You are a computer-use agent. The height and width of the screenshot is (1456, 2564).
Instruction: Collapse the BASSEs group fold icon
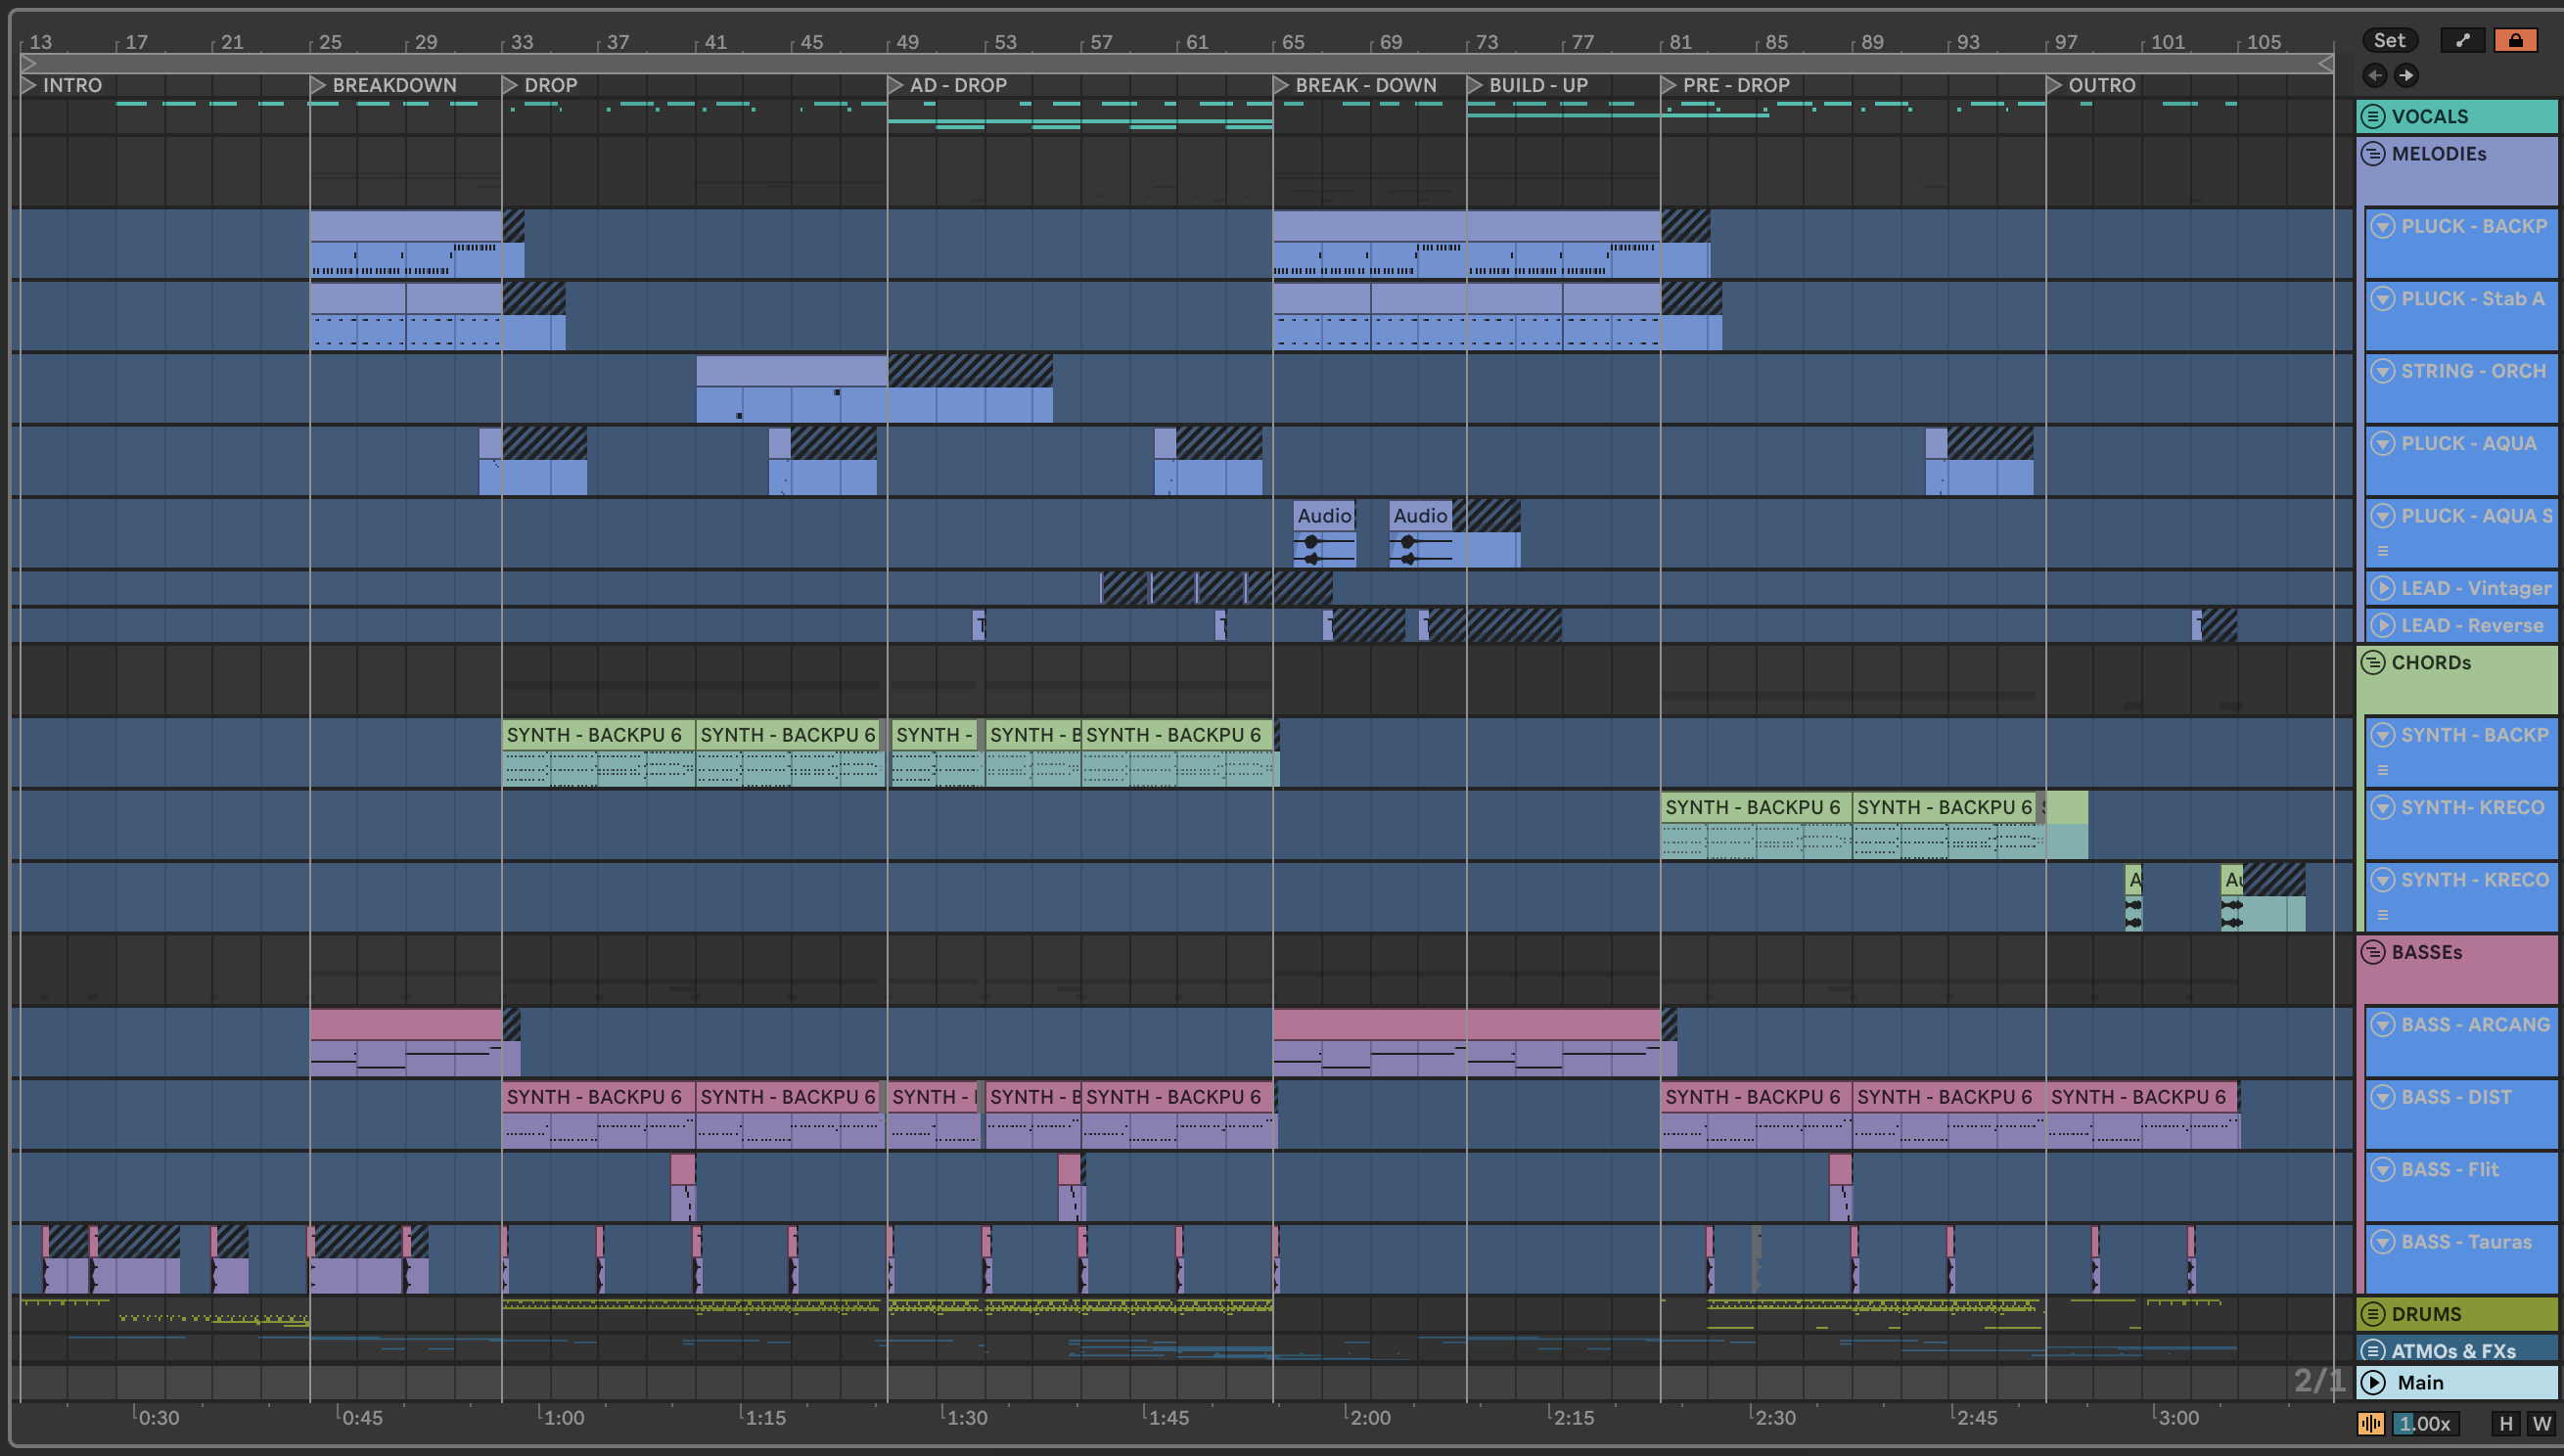coord(2372,952)
